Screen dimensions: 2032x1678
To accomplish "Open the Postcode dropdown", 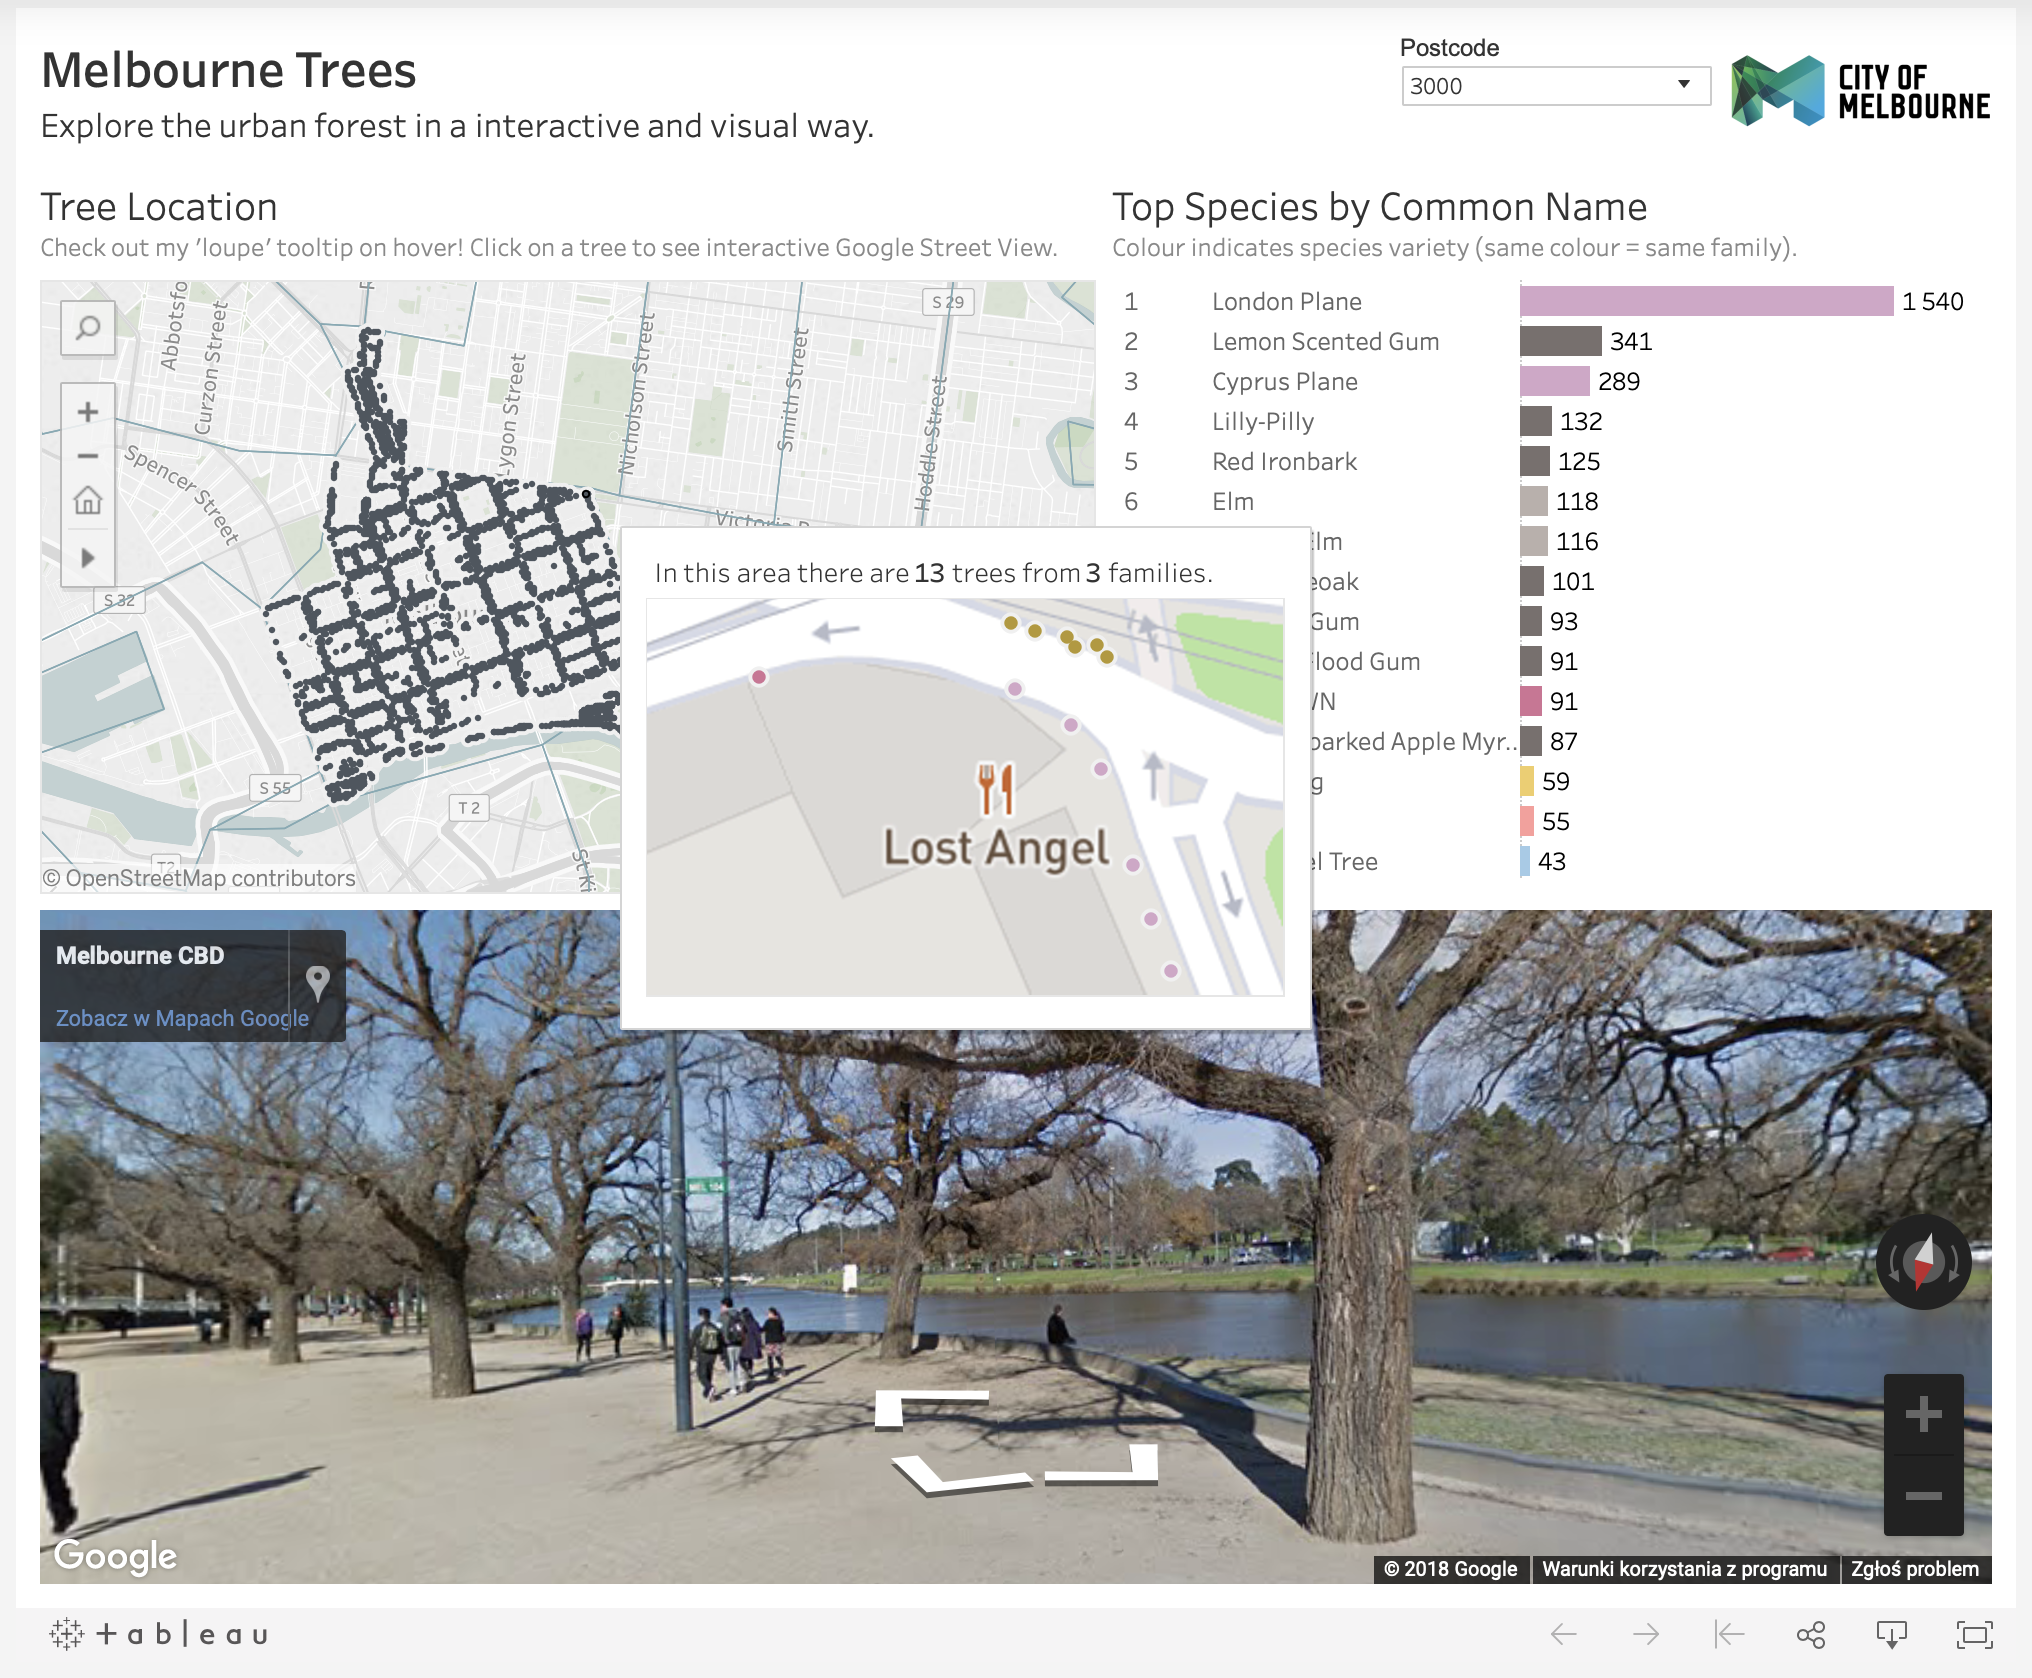I will click(1555, 86).
